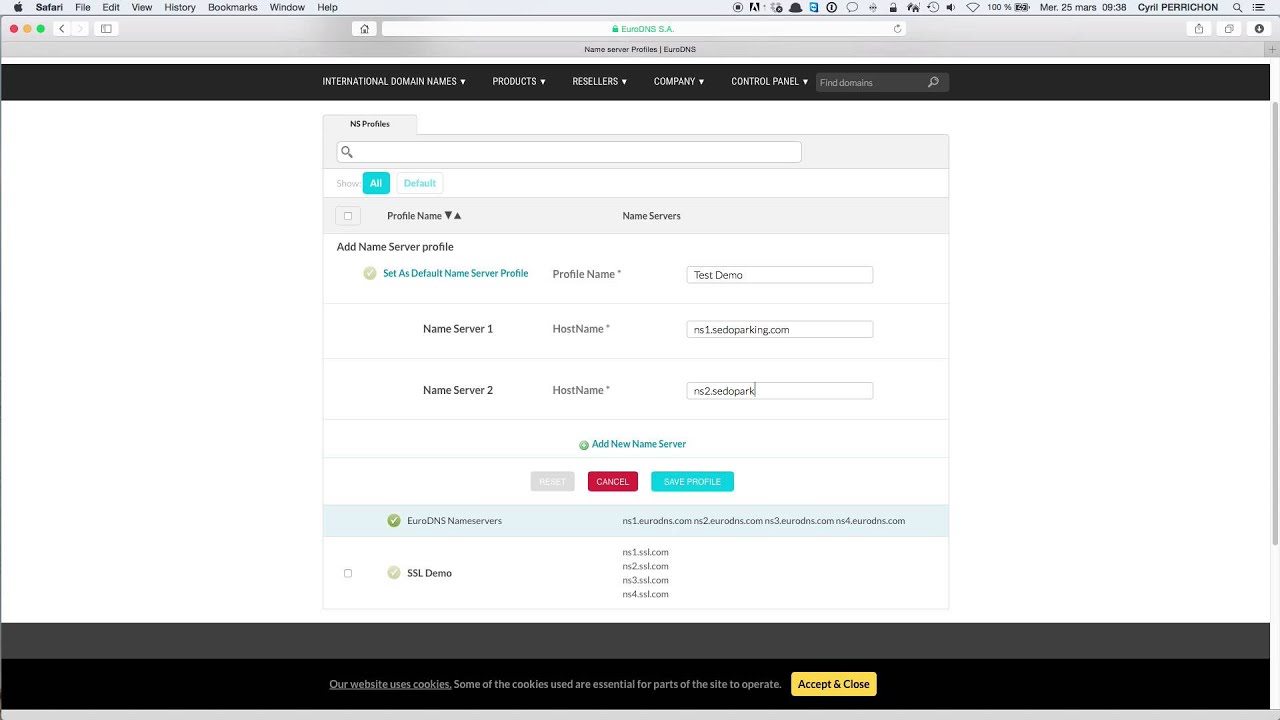Image resolution: width=1280 pixels, height=720 pixels.
Task: Click the 'ns1.ssl.com' name server text
Action: pos(645,552)
